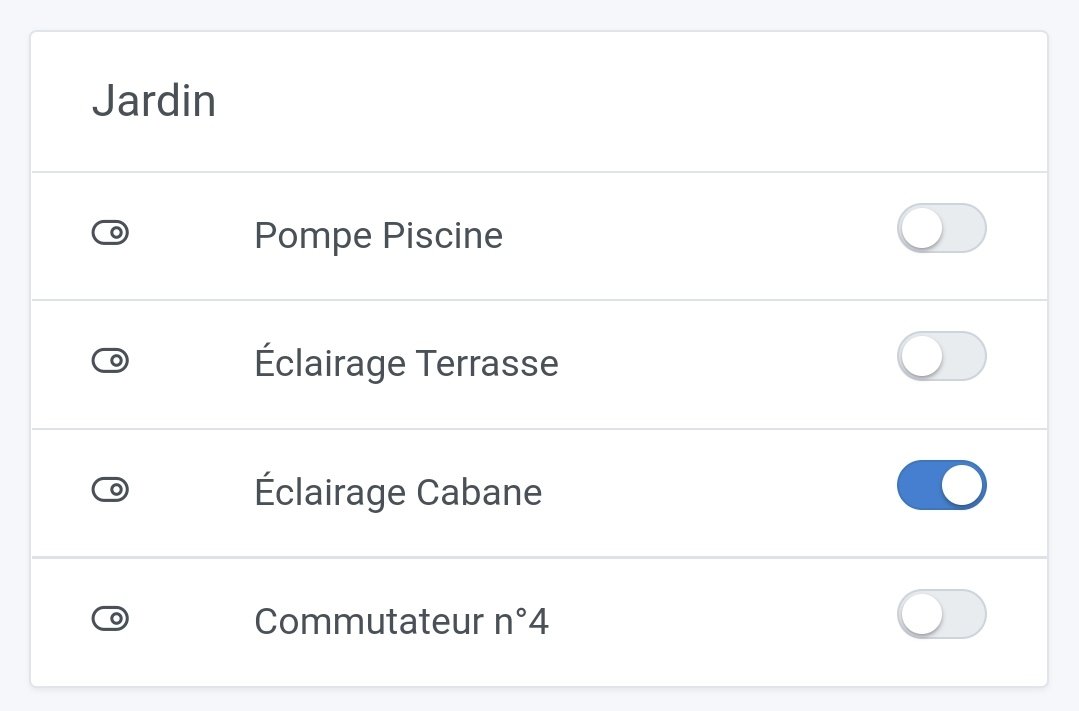The width and height of the screenshot is (1079, 711).
Task: Click the first switch icon under Jardin
Action: 111,234
